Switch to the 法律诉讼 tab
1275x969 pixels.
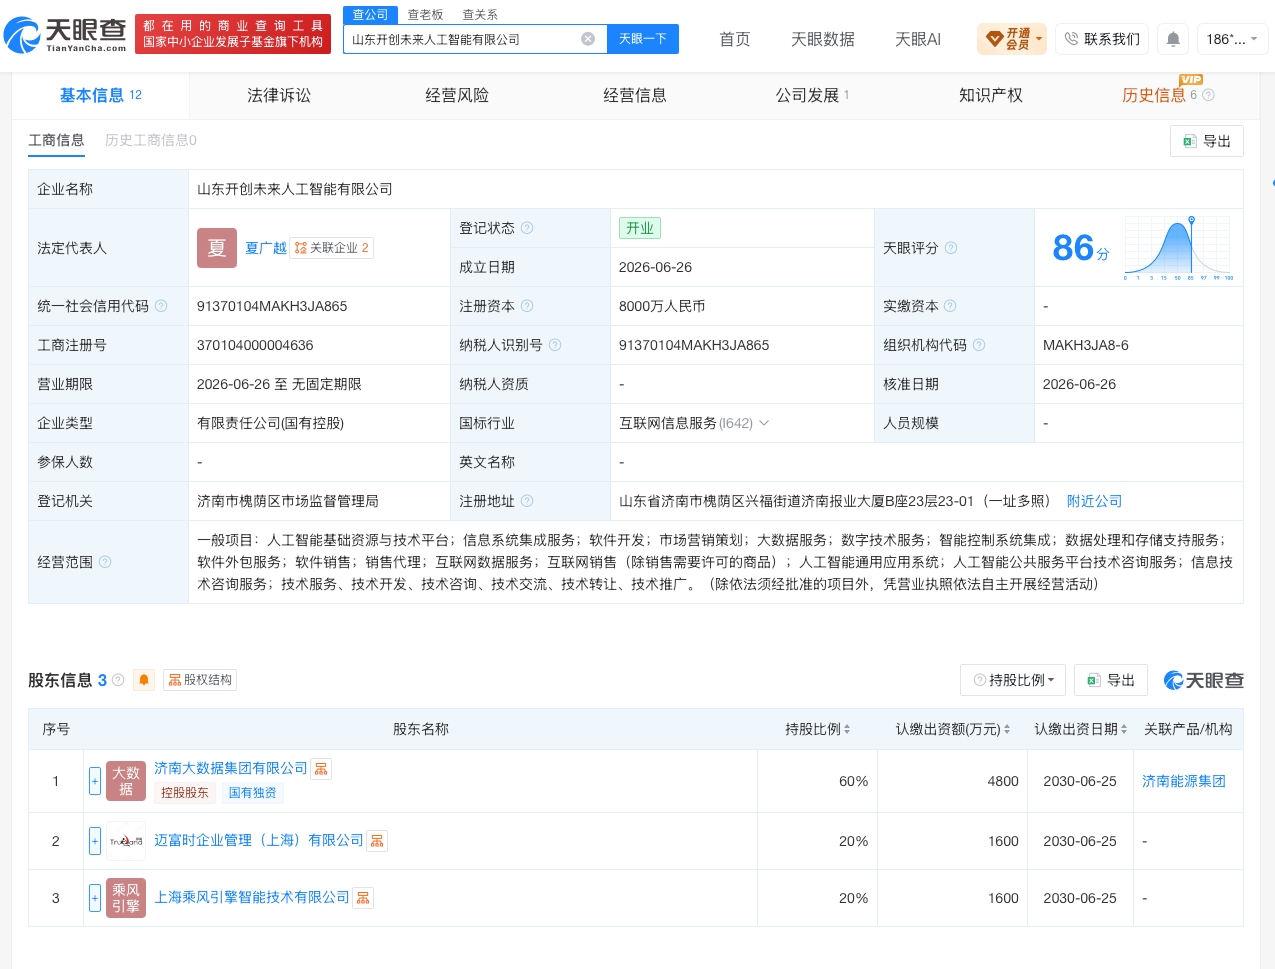[x=279, y=95]
